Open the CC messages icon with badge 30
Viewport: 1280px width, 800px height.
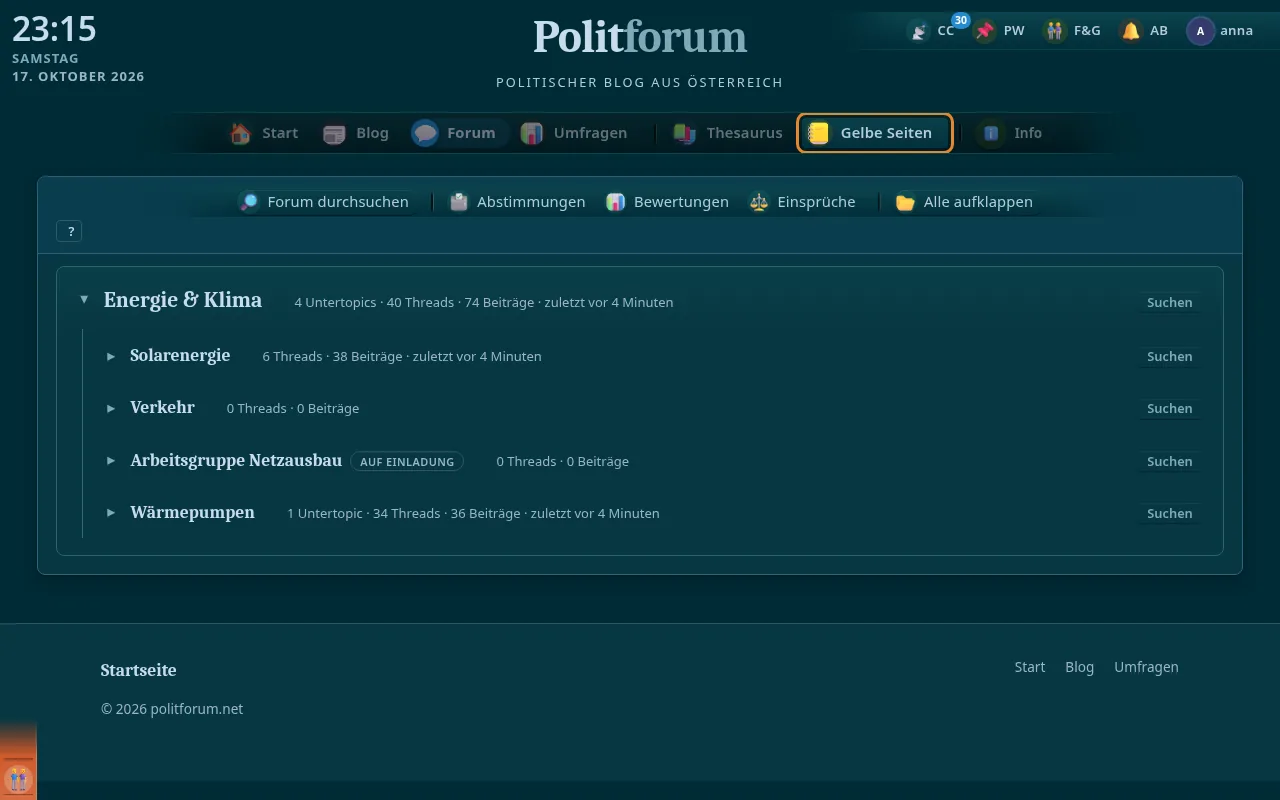pyautogui.click(x=918, y=31)
